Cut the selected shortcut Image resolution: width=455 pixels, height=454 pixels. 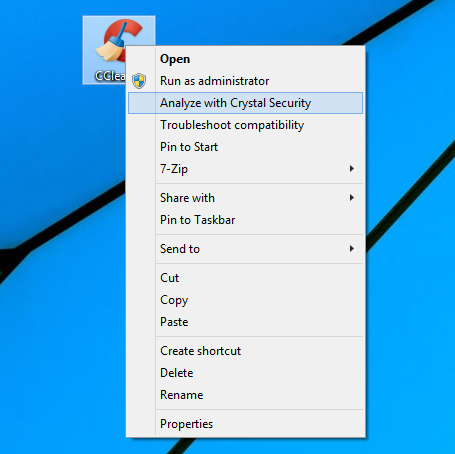click(245, 278)
